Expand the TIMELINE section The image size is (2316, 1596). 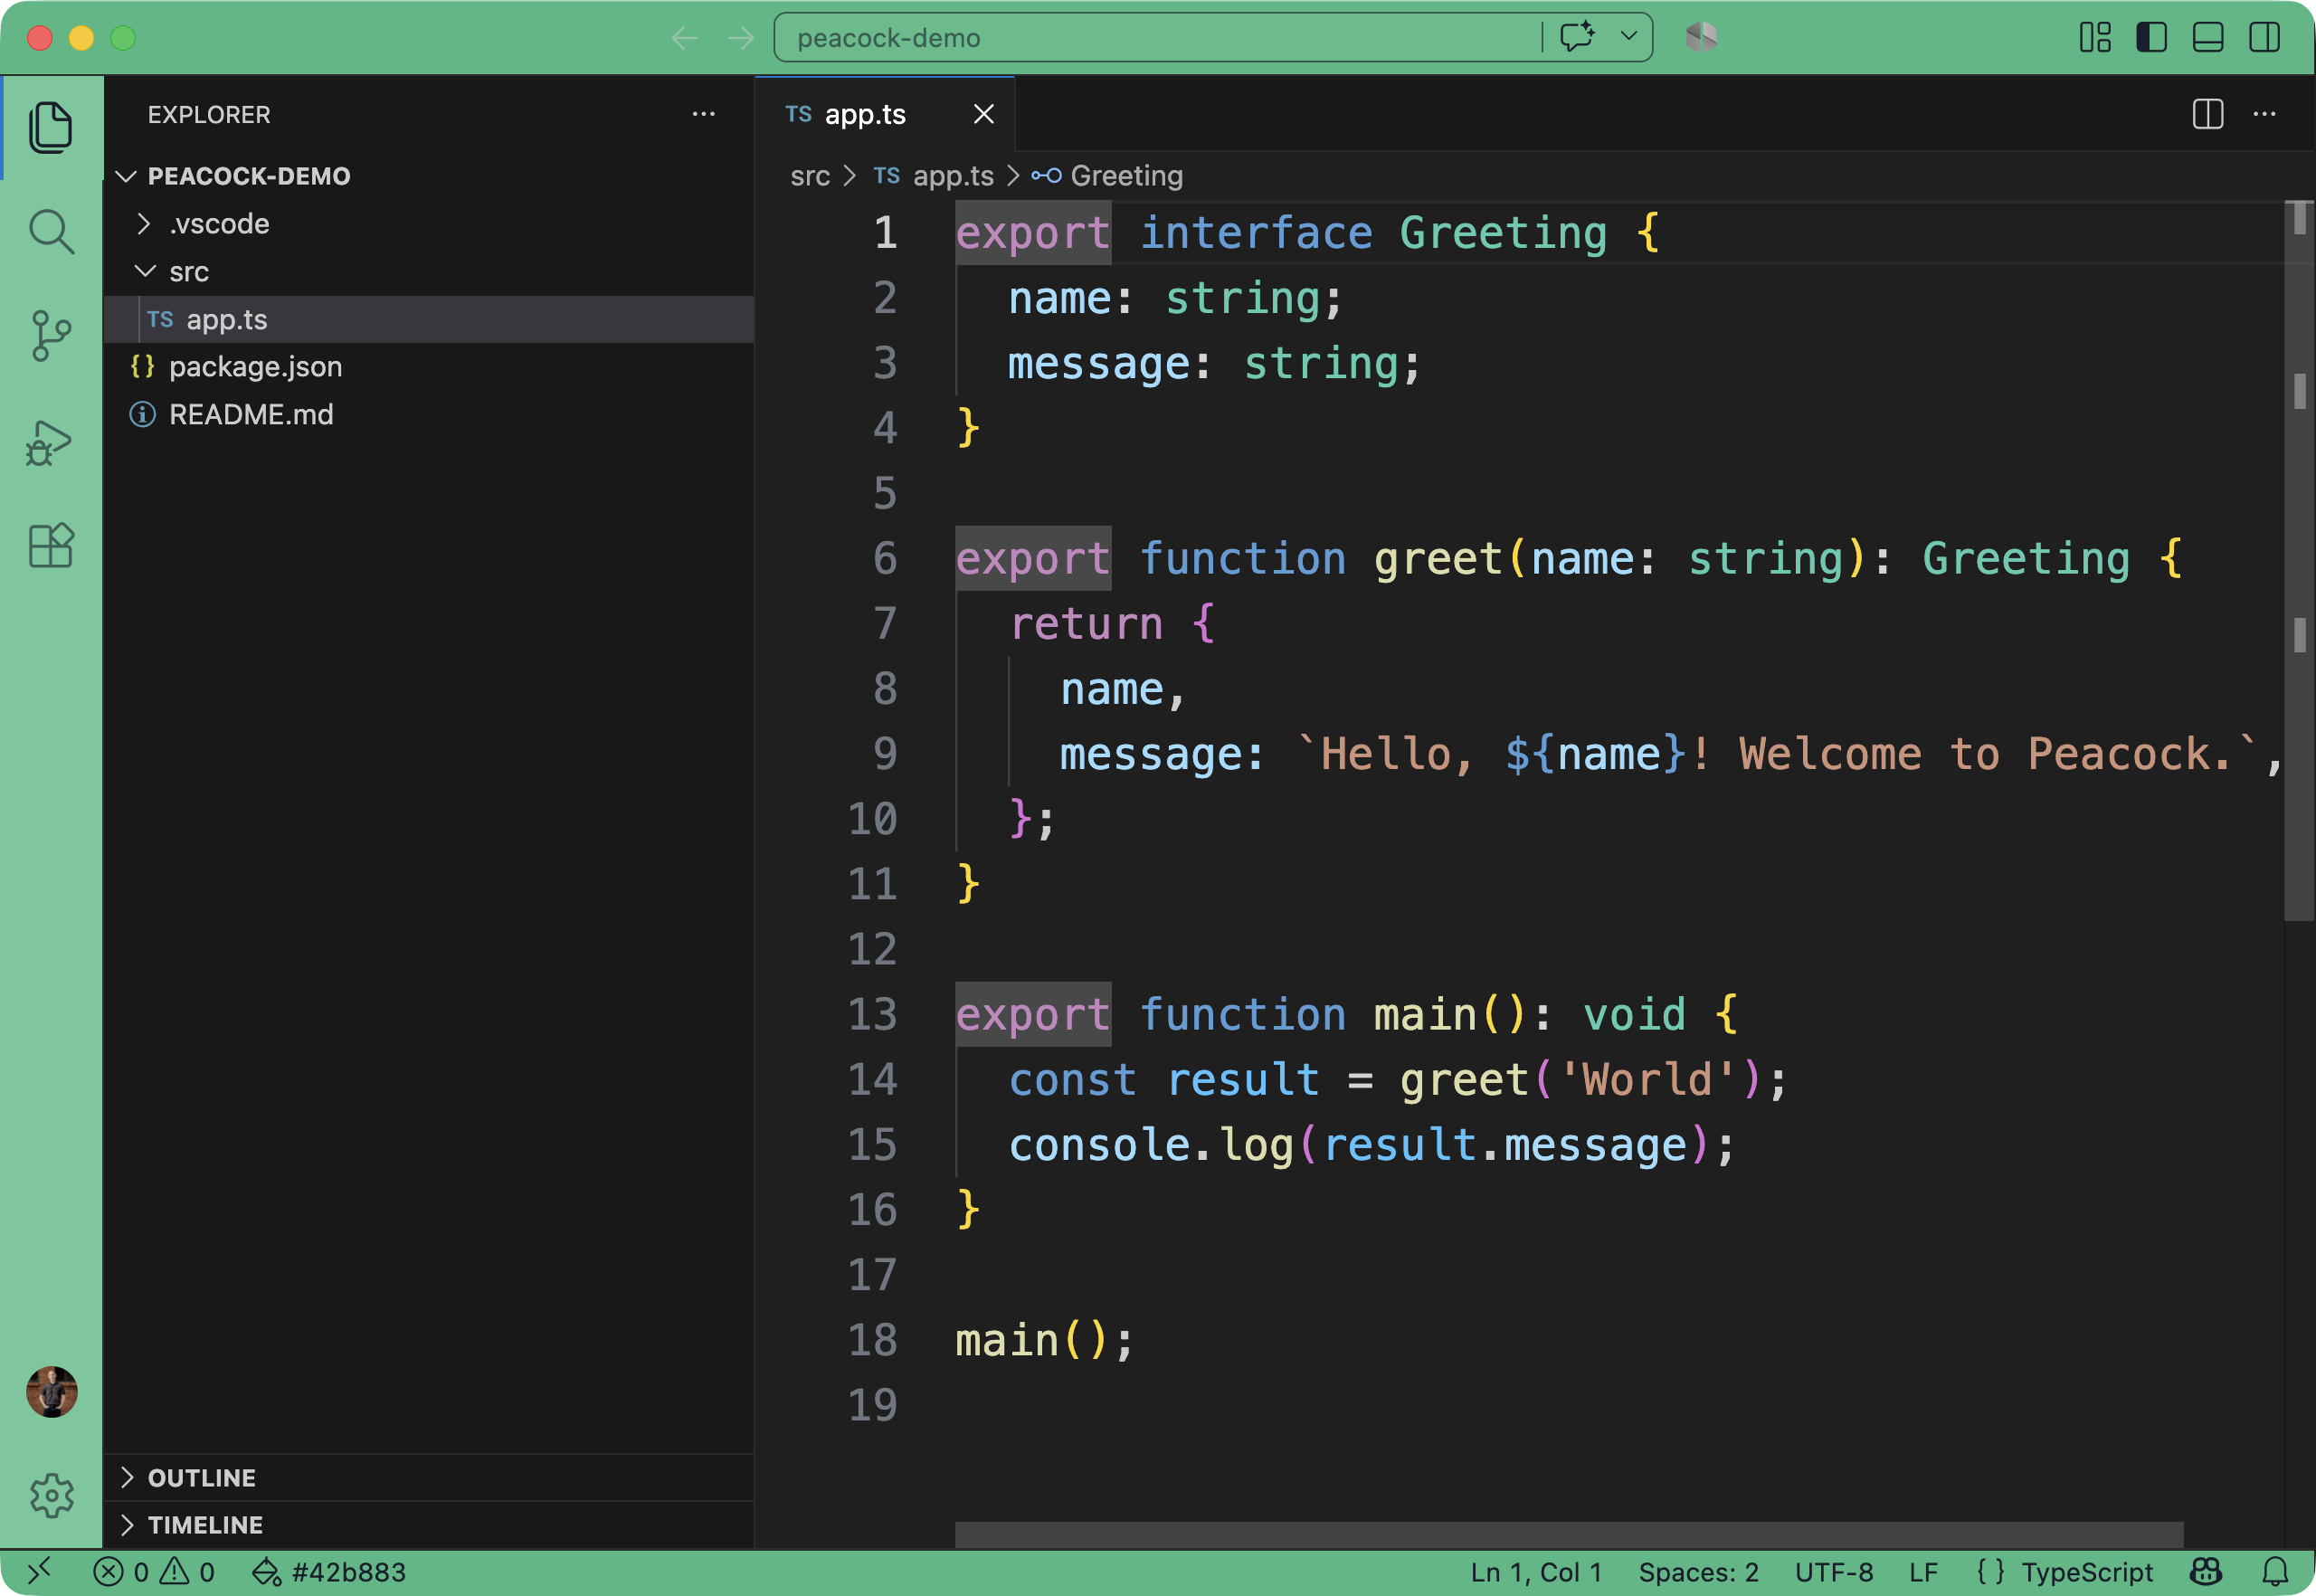(x=429, y=1524)
